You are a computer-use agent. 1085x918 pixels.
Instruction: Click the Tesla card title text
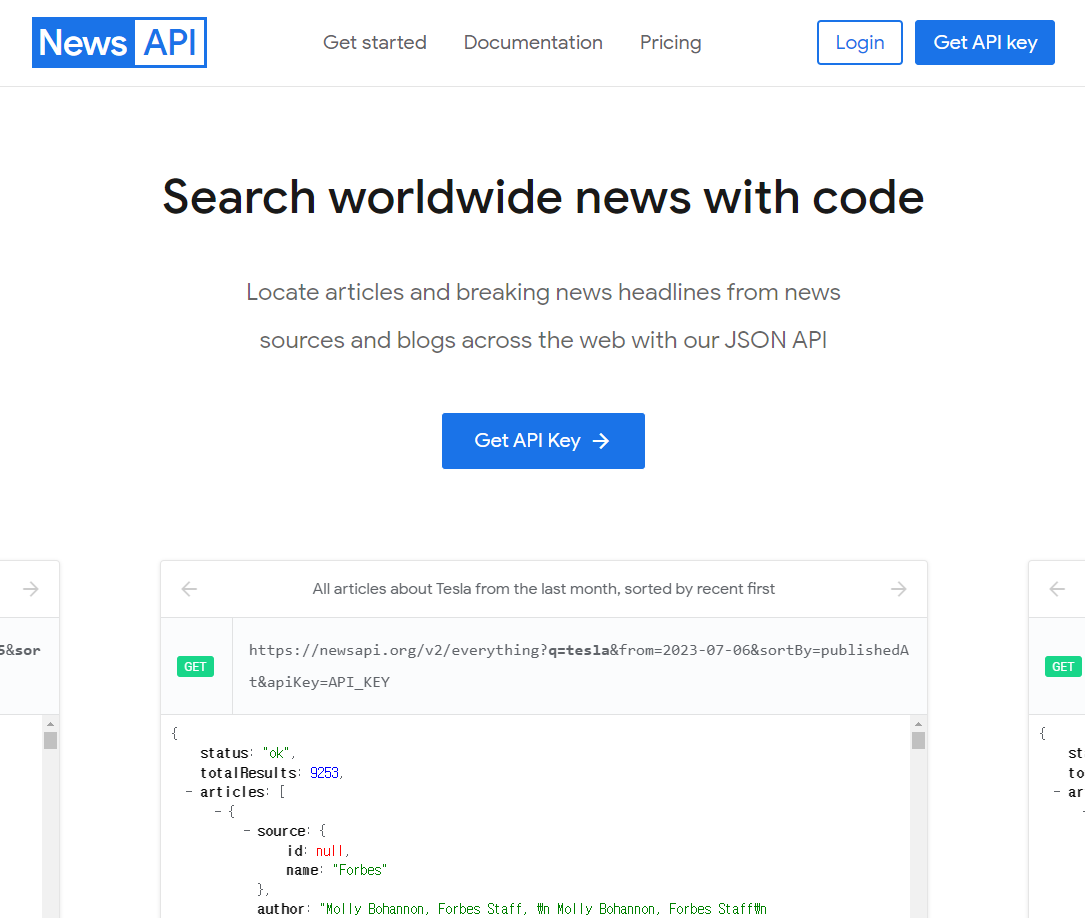click(543, 589)
